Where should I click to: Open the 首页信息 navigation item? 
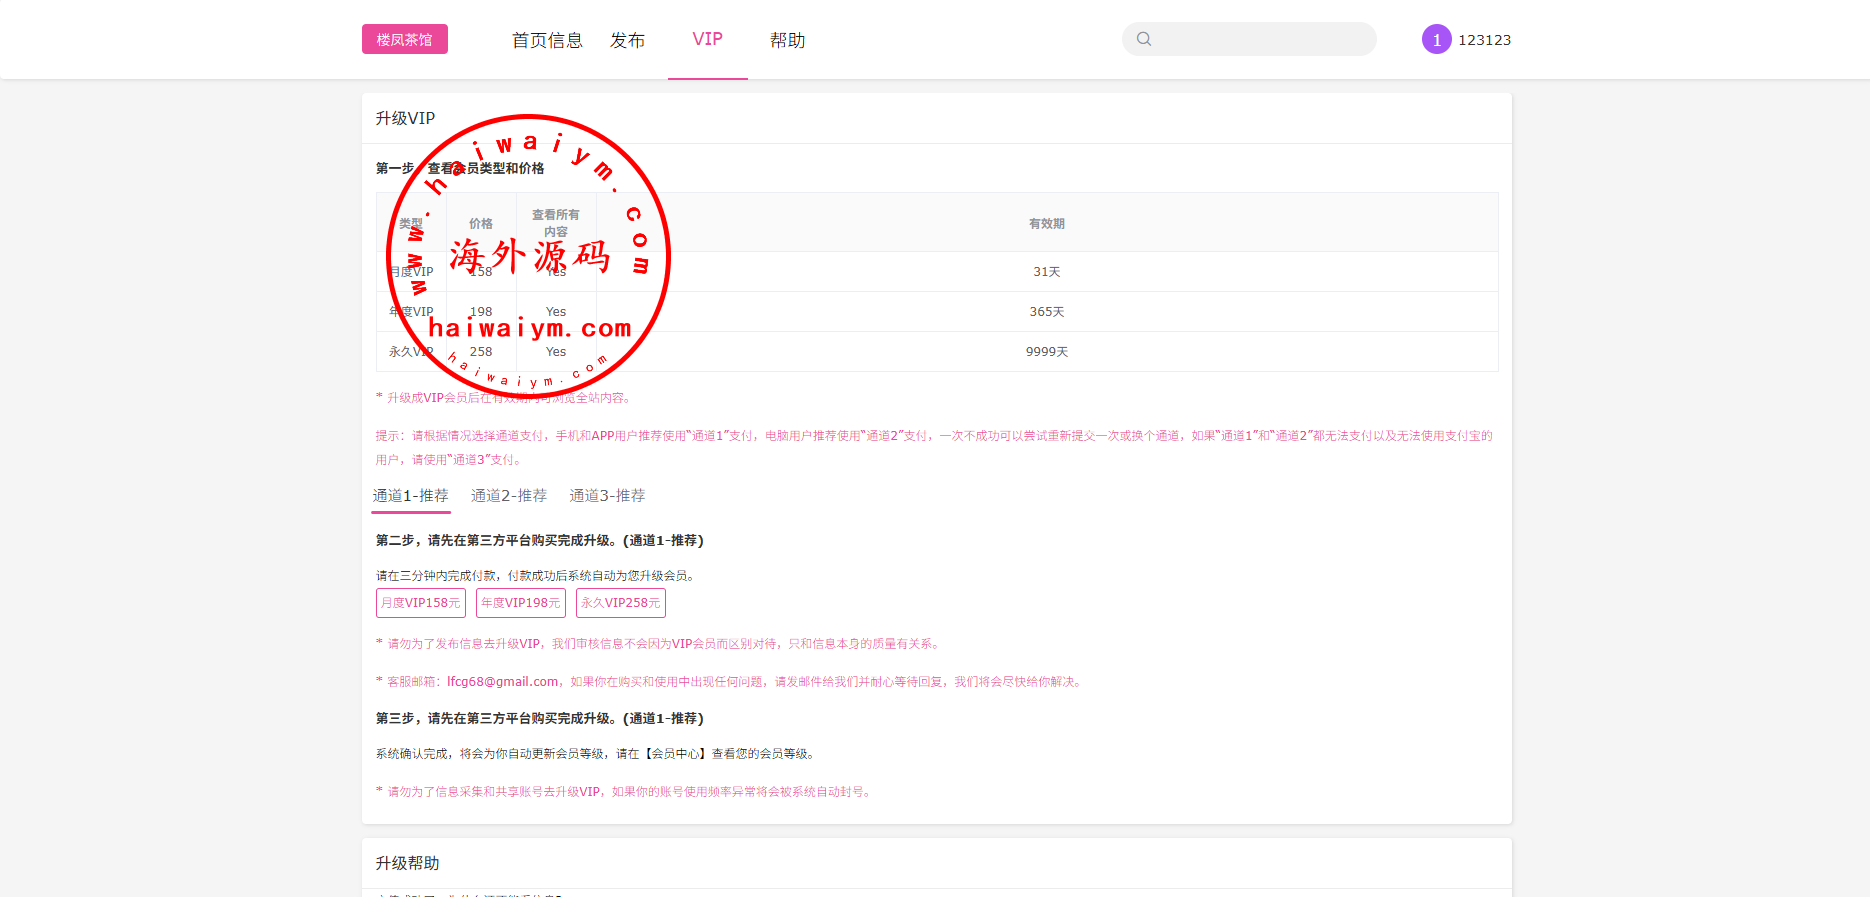tap(547, 40)
